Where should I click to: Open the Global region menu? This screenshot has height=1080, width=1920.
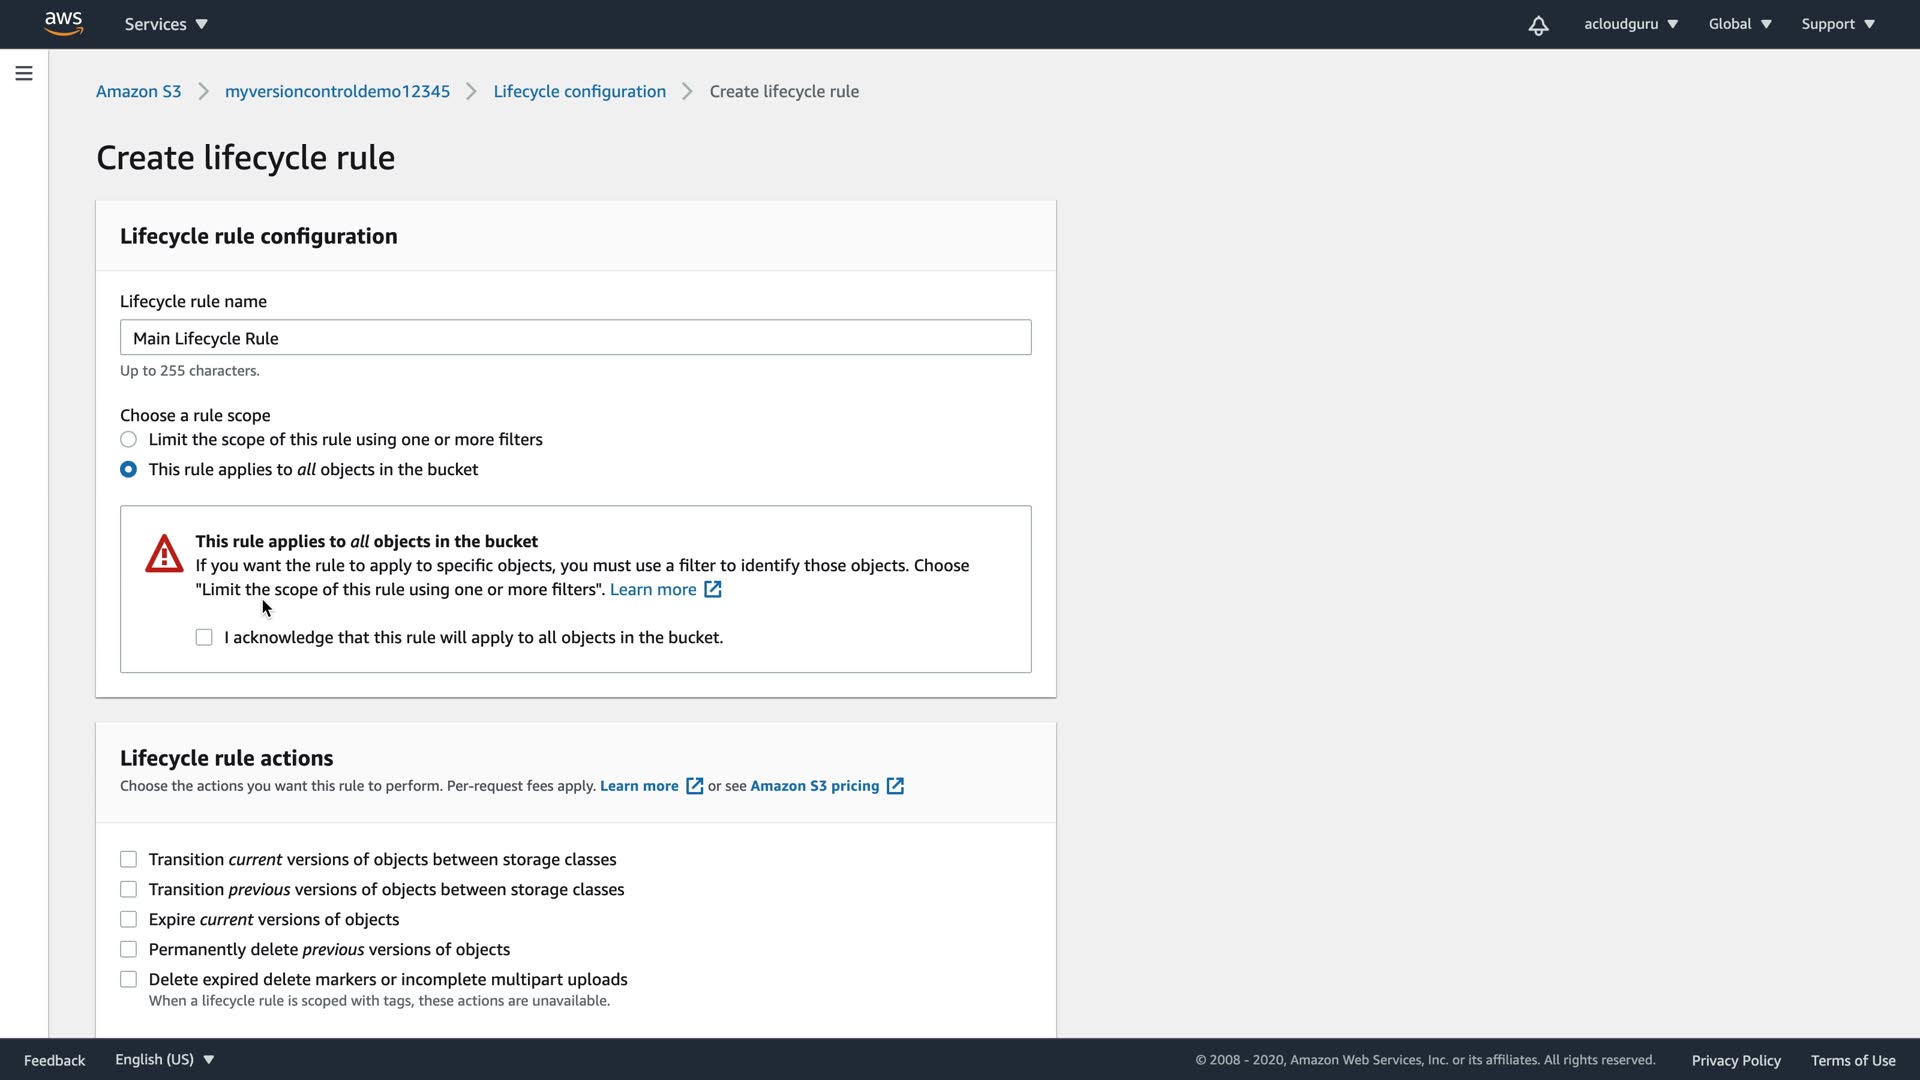click(1739, 24)
